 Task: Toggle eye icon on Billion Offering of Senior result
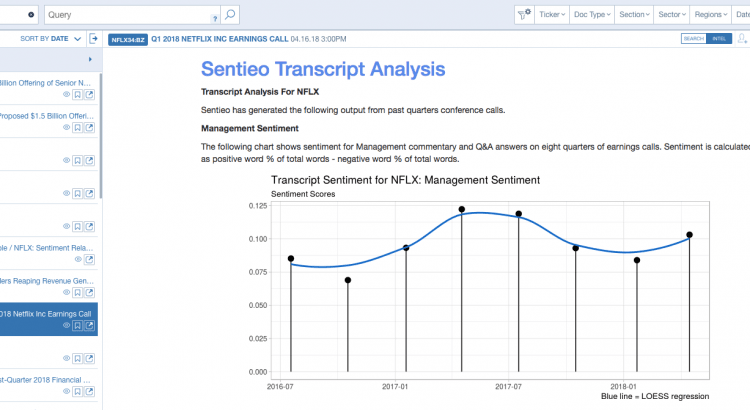coord(67,95)
